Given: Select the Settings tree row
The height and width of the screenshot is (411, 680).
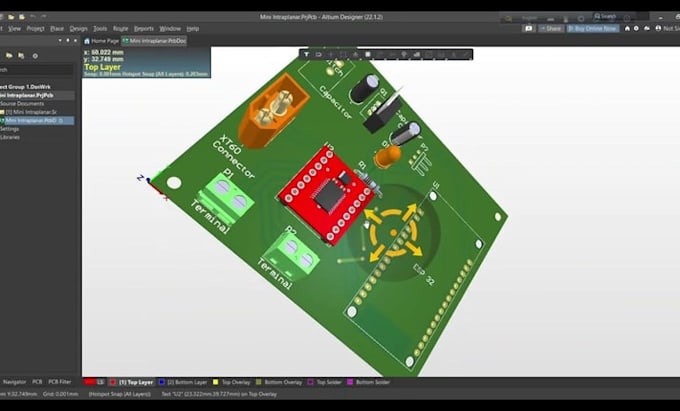Looking at the screenshot, I should pos(37,129).
